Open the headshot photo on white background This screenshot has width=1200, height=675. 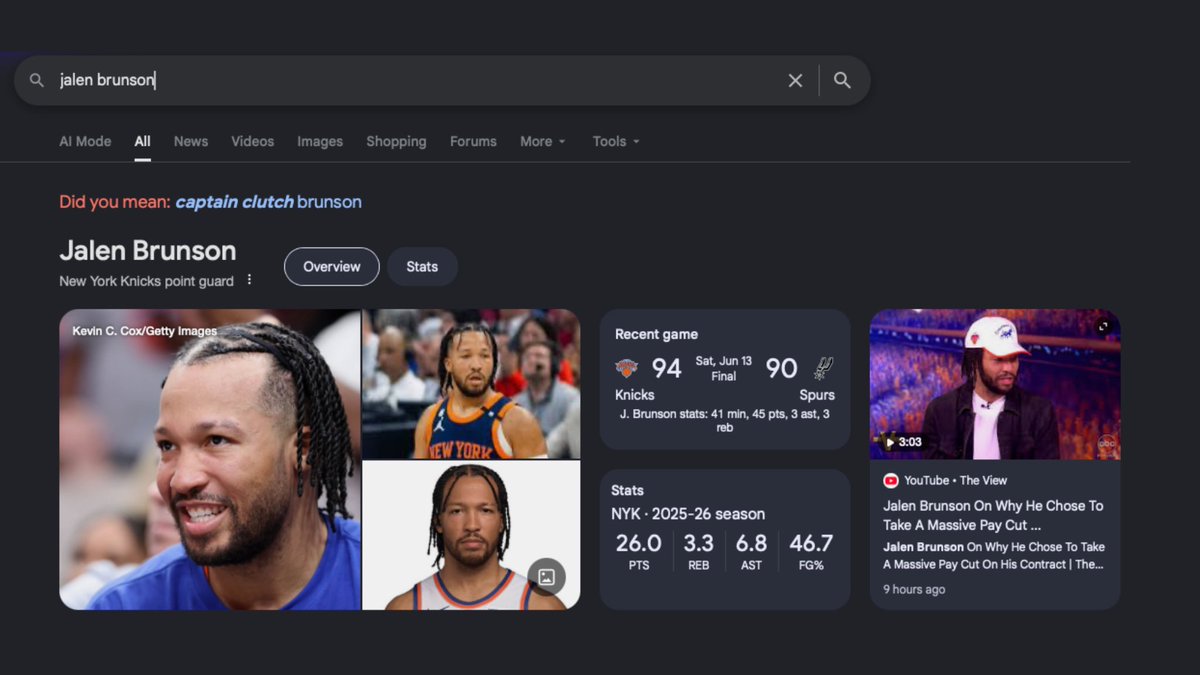(471, 535)
